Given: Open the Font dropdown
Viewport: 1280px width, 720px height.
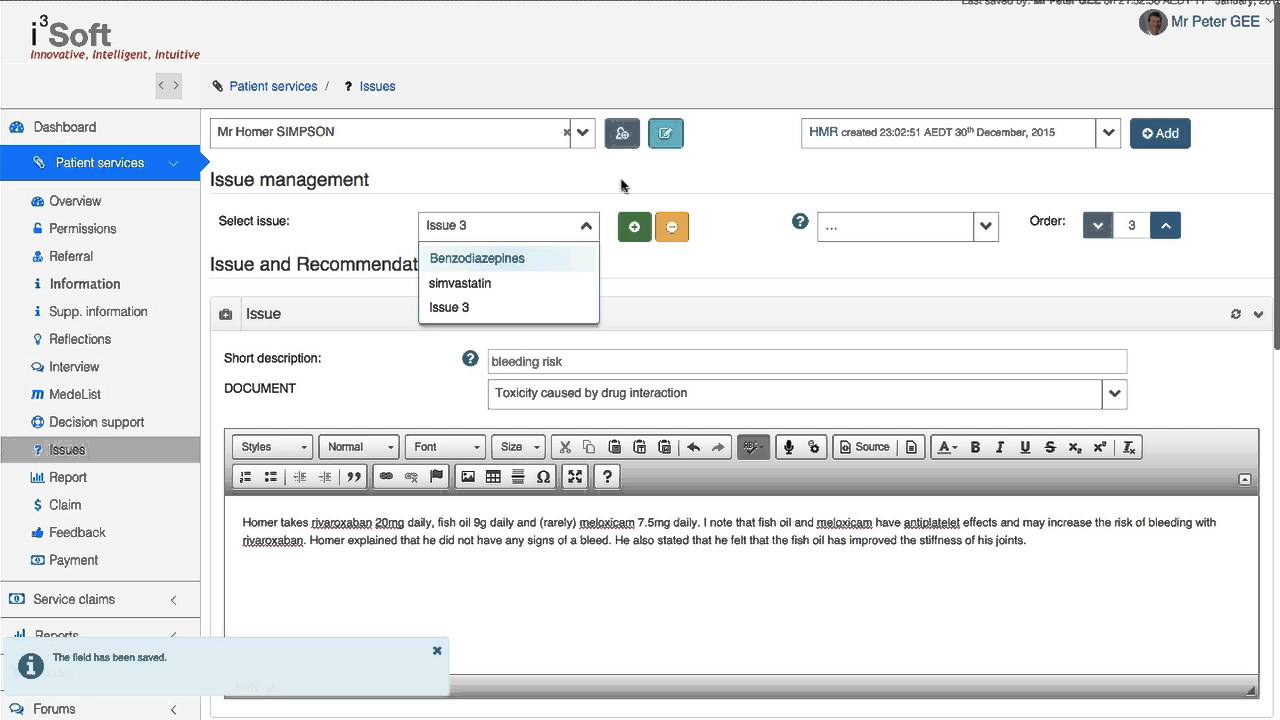Looking at the screenshot, I should [x=445, y=447].
